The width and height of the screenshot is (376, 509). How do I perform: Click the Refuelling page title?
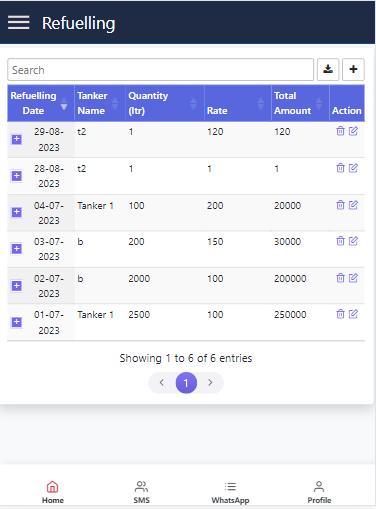coord(79,23)
